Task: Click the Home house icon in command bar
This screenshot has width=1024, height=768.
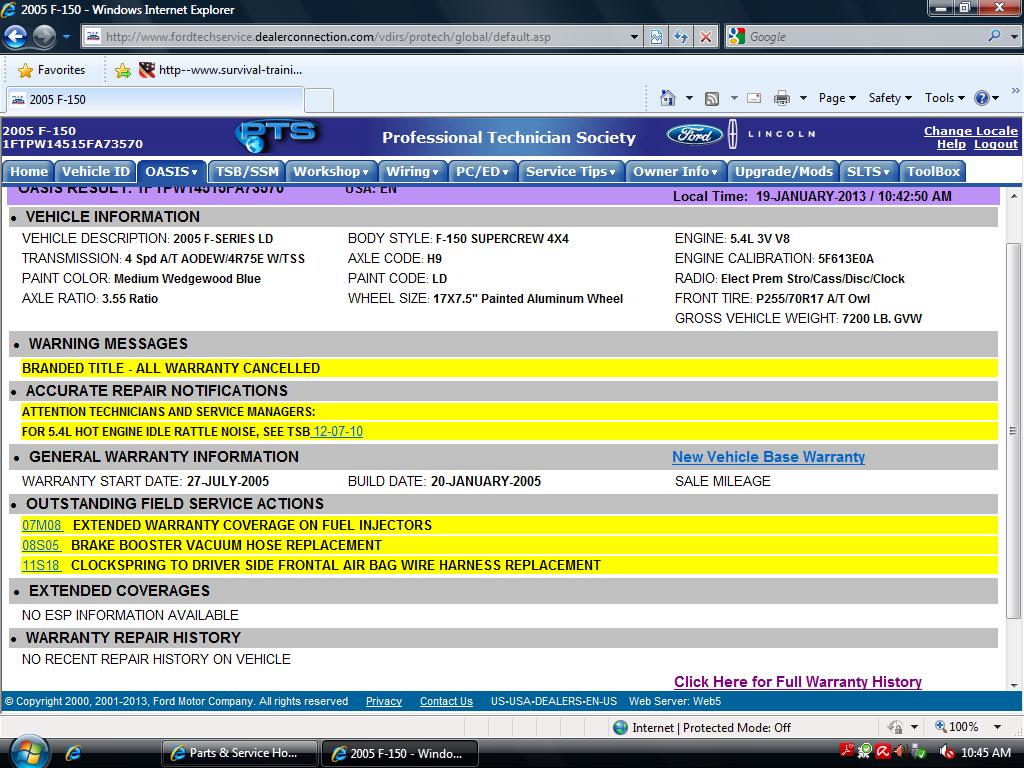Action: 667,98
